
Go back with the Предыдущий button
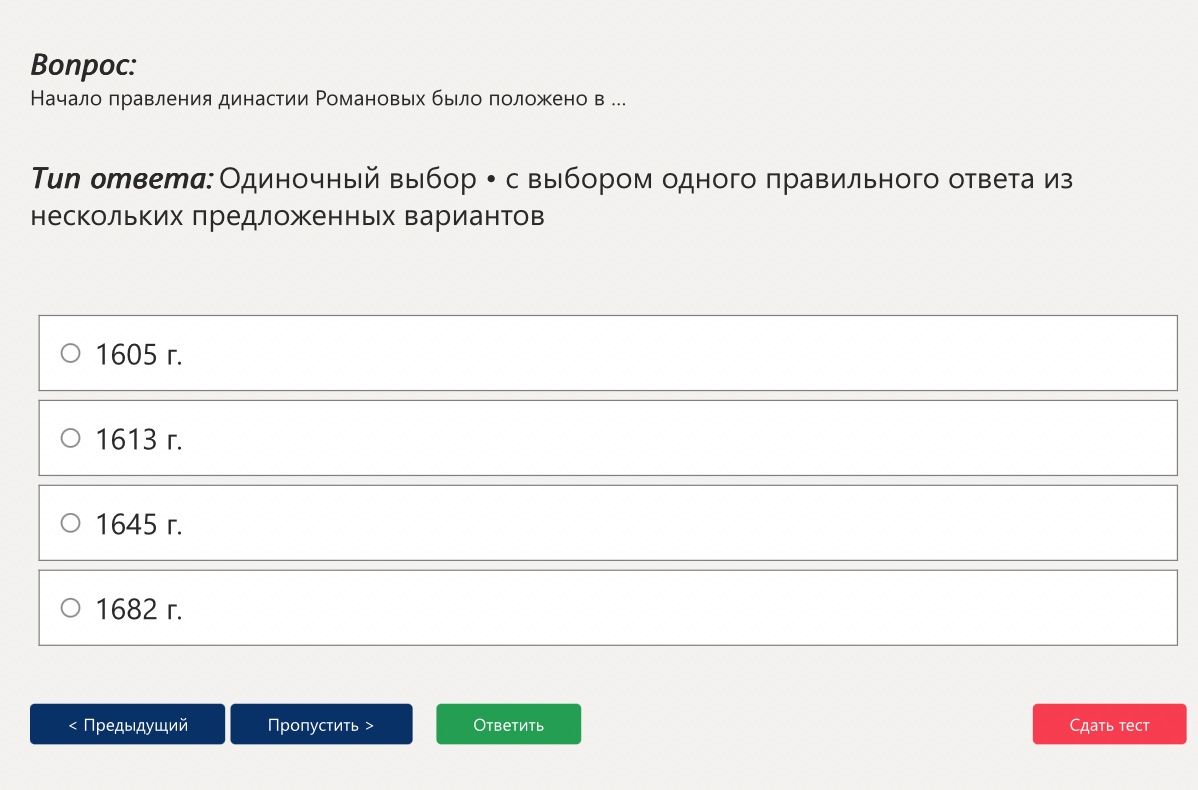coord(128,724)
